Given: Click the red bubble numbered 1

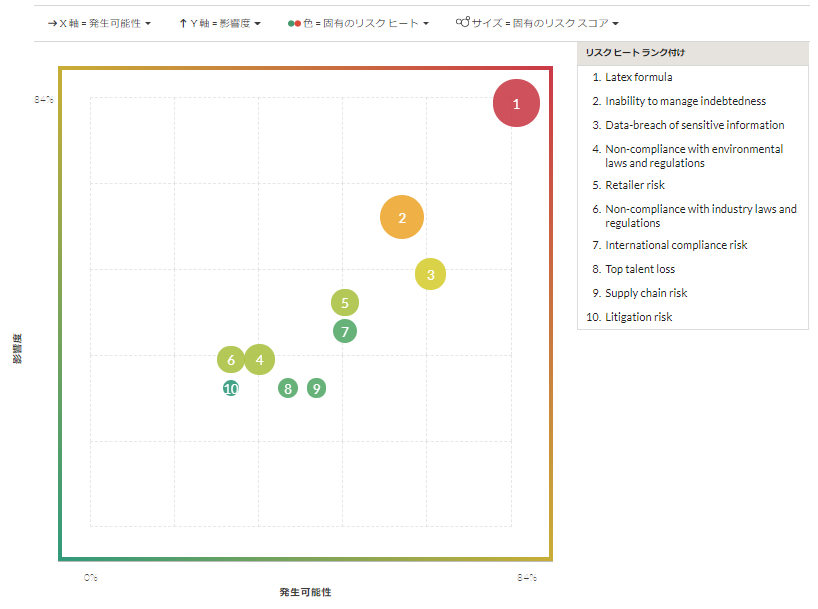Looking at the screenshot, I should coord(516,104).
